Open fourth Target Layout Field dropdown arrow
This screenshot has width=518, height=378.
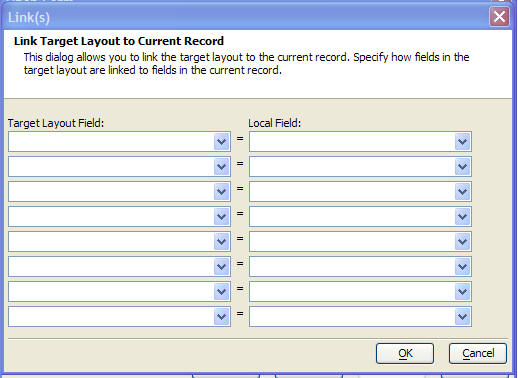(x=222, y=217)
